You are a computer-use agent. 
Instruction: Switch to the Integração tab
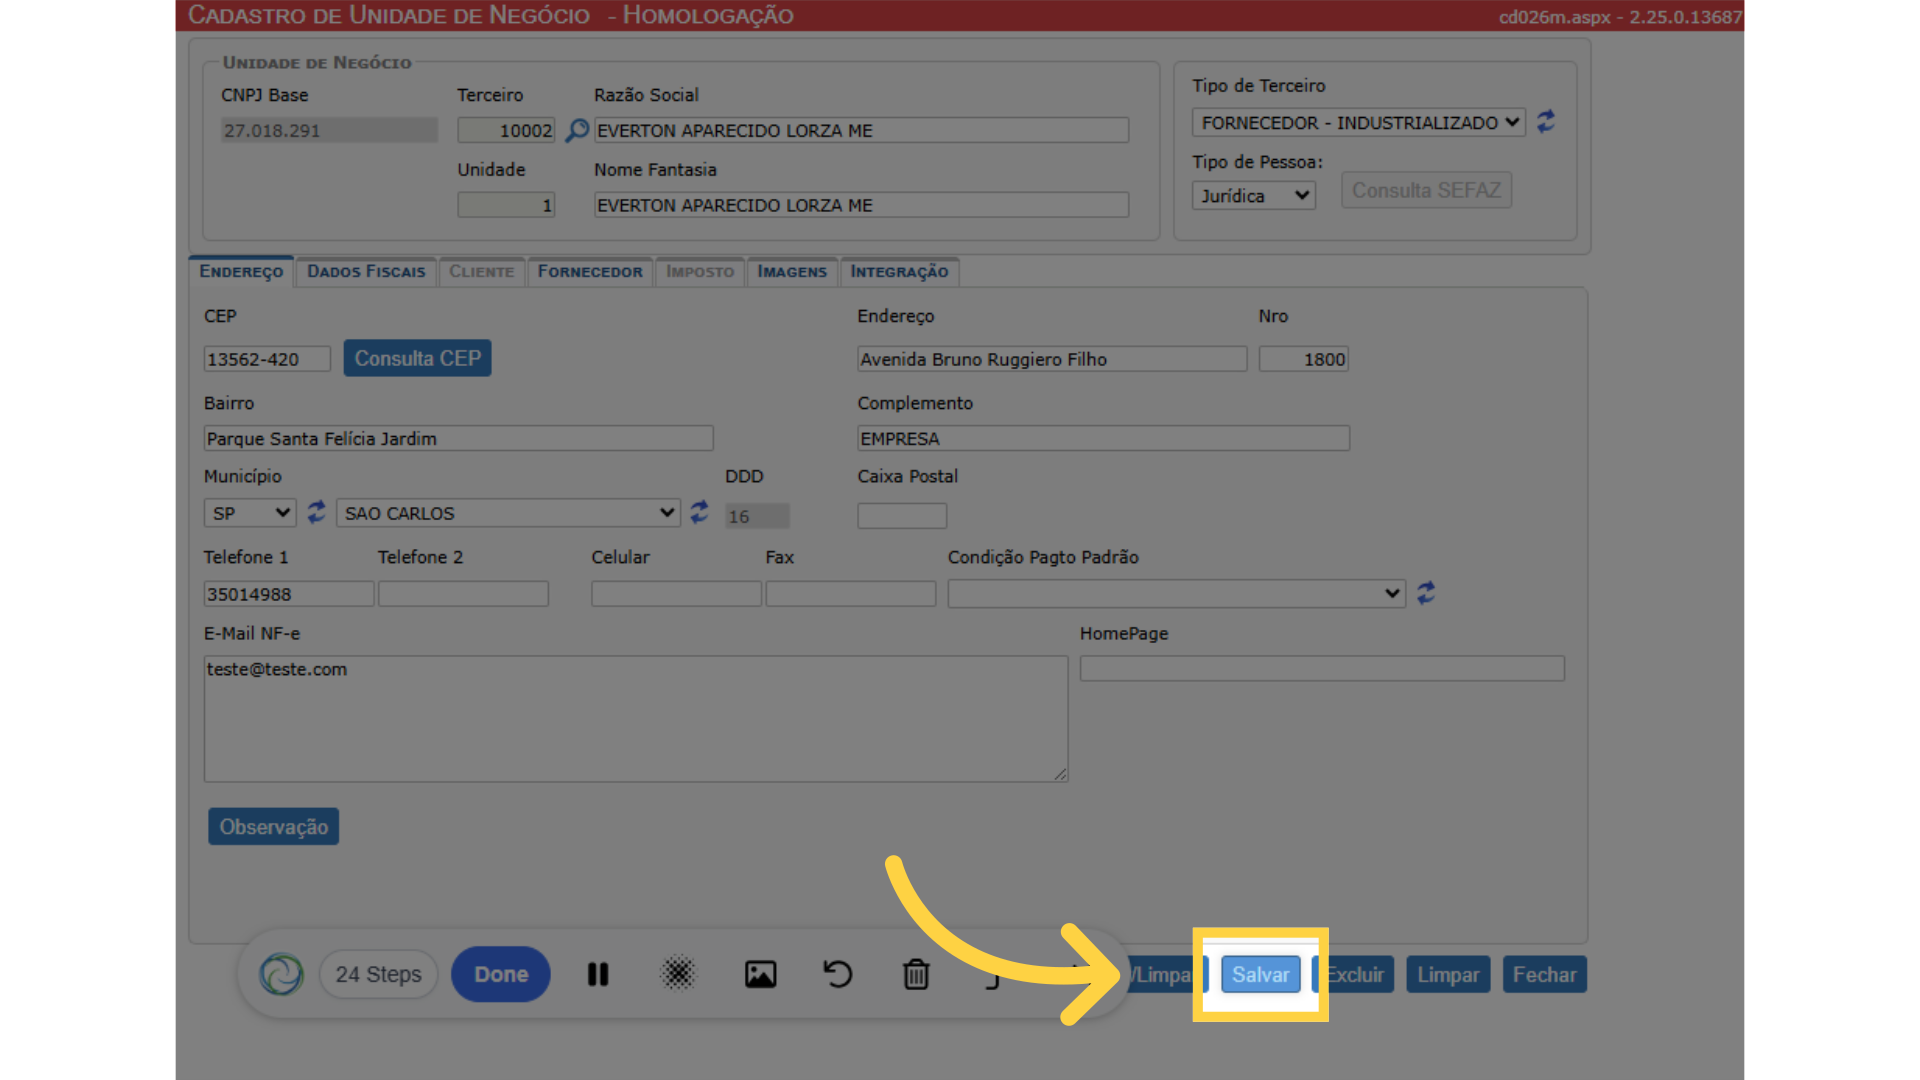pos(899,271)
